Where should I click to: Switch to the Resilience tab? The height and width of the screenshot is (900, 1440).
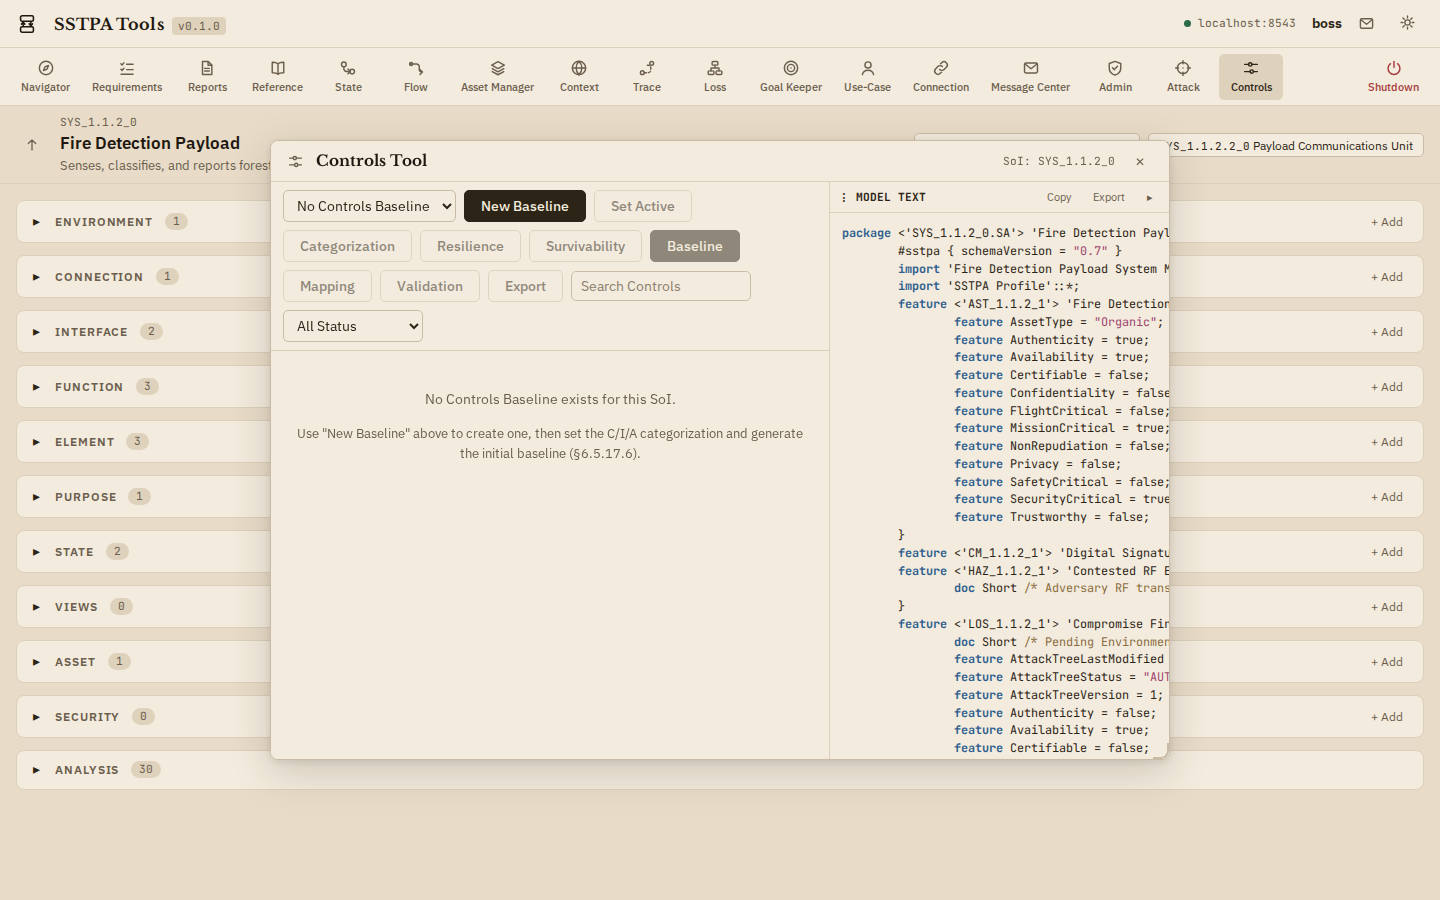click(x=470, y=246)
